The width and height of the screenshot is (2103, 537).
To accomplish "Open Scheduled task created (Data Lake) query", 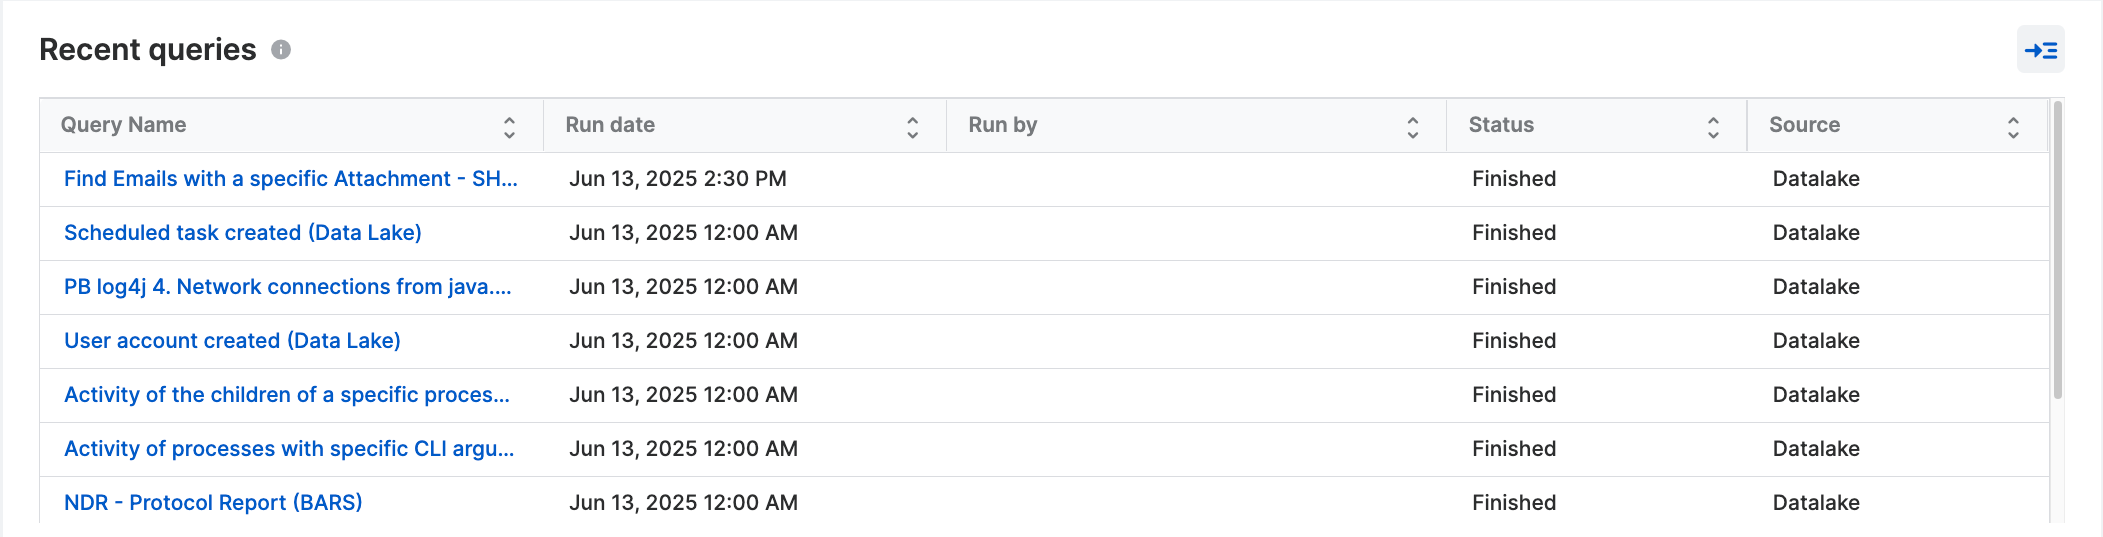I will pos(242,233).
